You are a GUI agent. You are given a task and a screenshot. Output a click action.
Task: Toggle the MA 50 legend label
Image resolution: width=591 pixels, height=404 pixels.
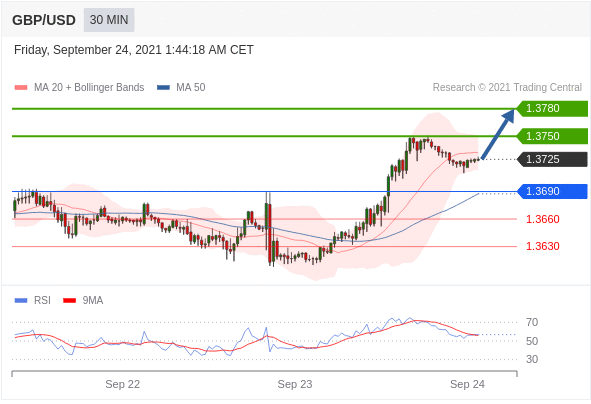191,87
